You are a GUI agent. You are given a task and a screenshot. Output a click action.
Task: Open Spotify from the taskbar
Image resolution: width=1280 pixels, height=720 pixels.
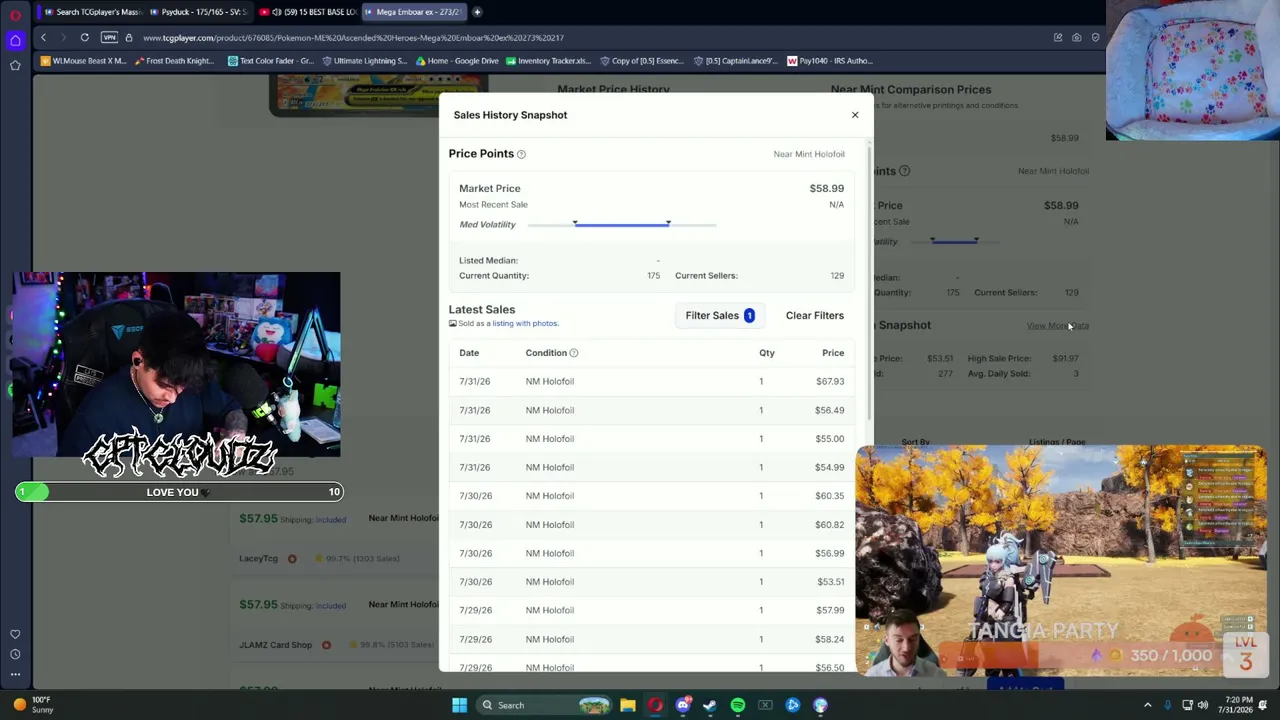click(x=738, y=705)
